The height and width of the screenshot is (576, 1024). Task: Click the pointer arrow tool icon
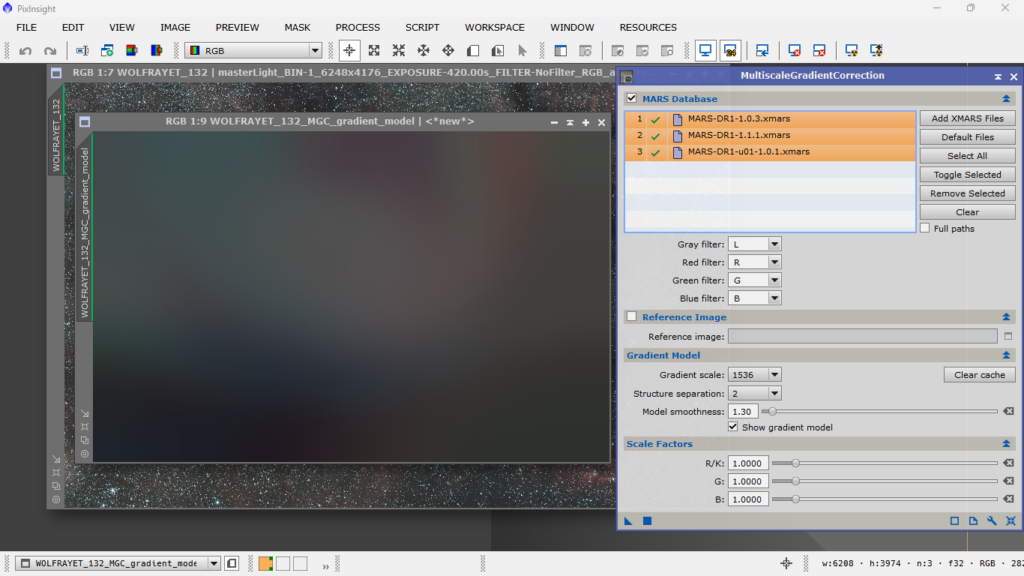point(522,50)
